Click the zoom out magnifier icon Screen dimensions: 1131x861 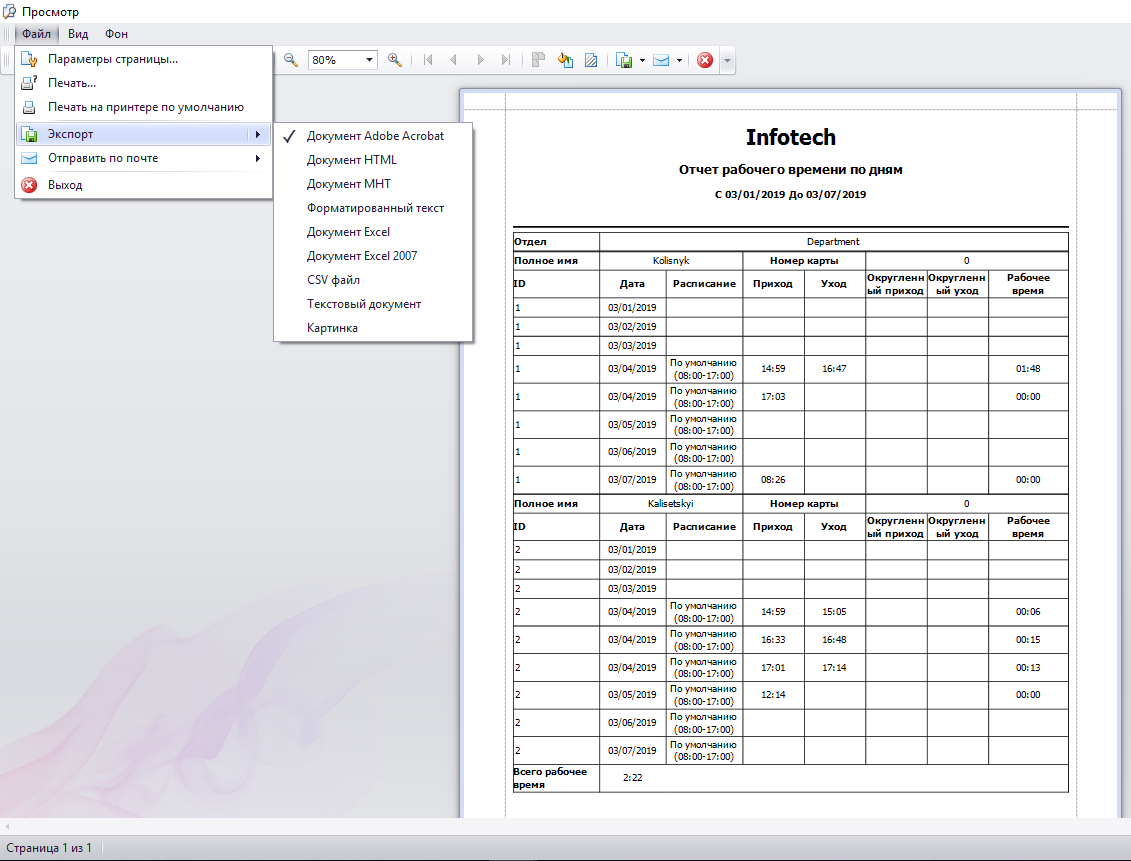[x=291, y=60]
